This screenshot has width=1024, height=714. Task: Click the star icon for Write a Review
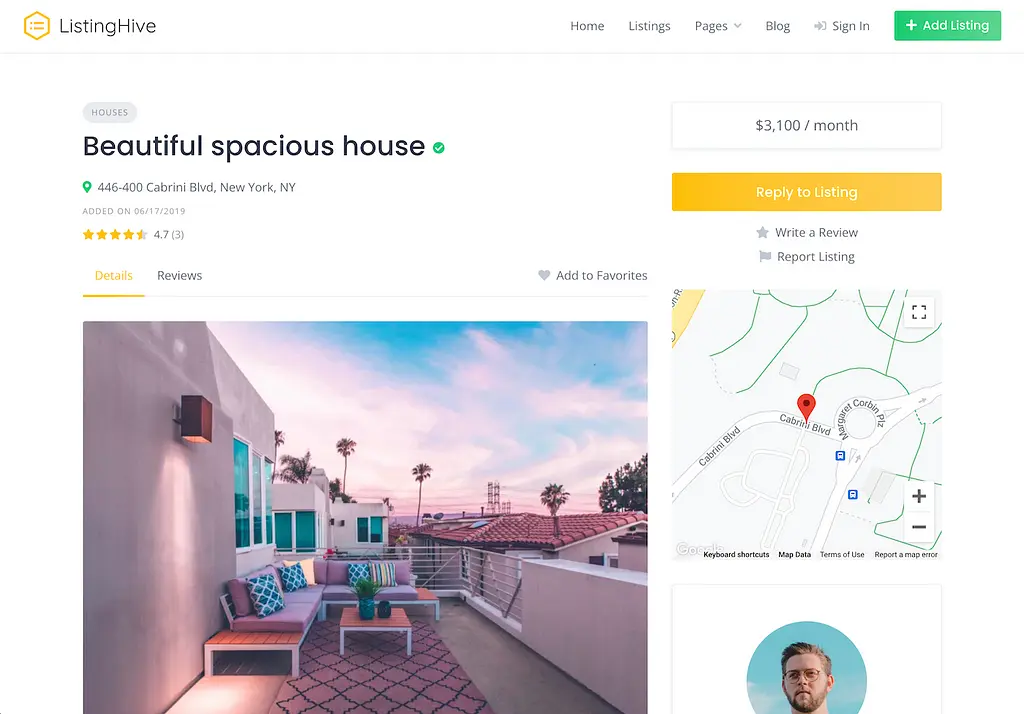pos(762,233)
